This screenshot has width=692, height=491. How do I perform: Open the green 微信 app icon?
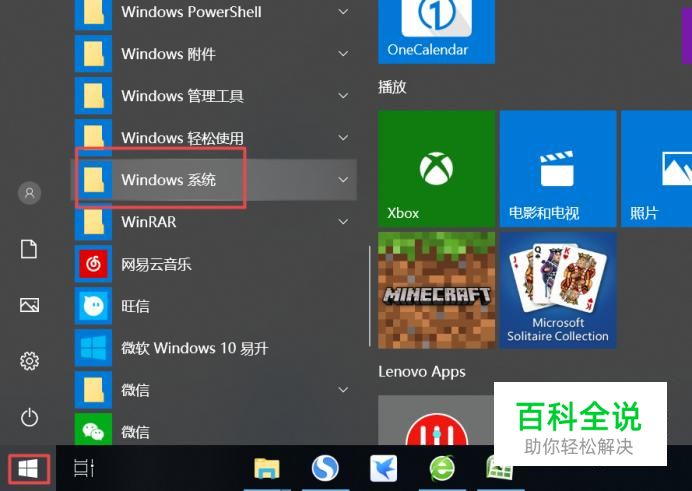pyautogui.click(x=93, y=429)
